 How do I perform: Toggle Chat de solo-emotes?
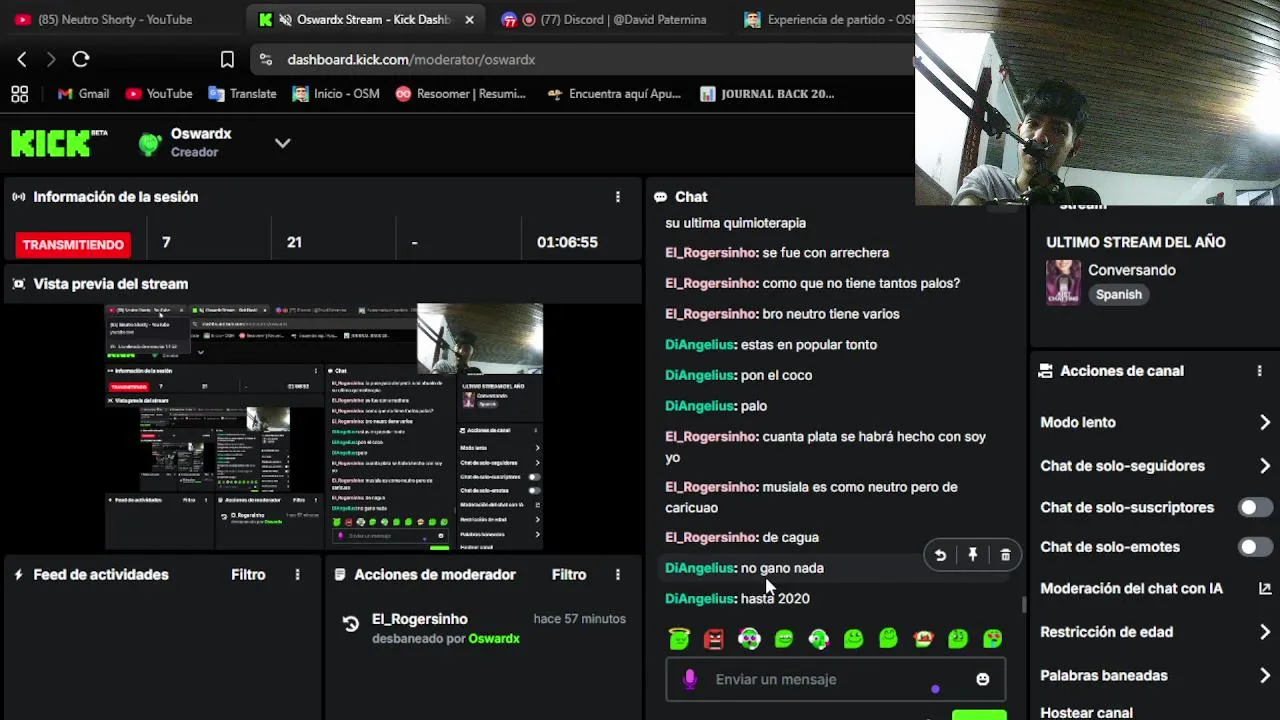click(x=1254, y=547)
